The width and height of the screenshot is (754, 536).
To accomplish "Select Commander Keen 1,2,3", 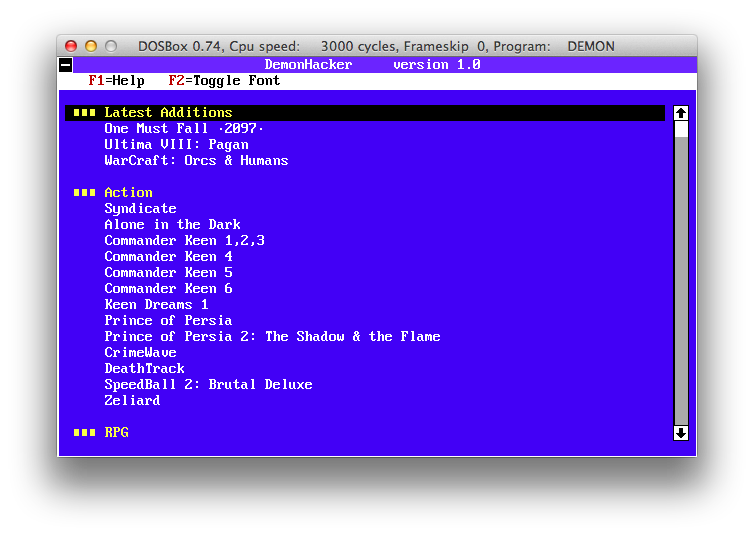I will point(185,240).
